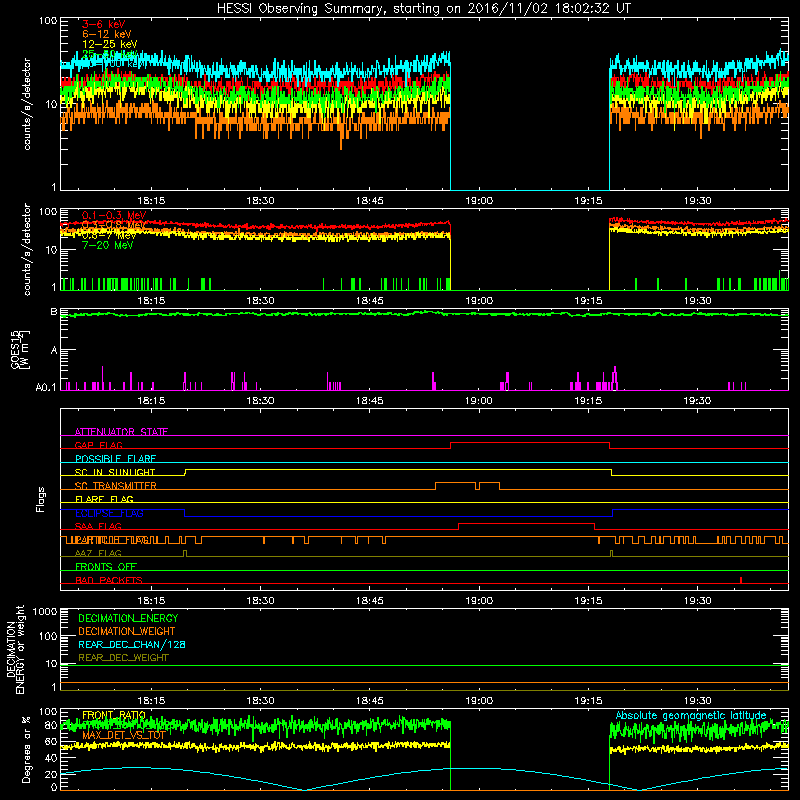
Task: Click the DECIMATION_ENERGY legend label
Action: pos(128,618)
